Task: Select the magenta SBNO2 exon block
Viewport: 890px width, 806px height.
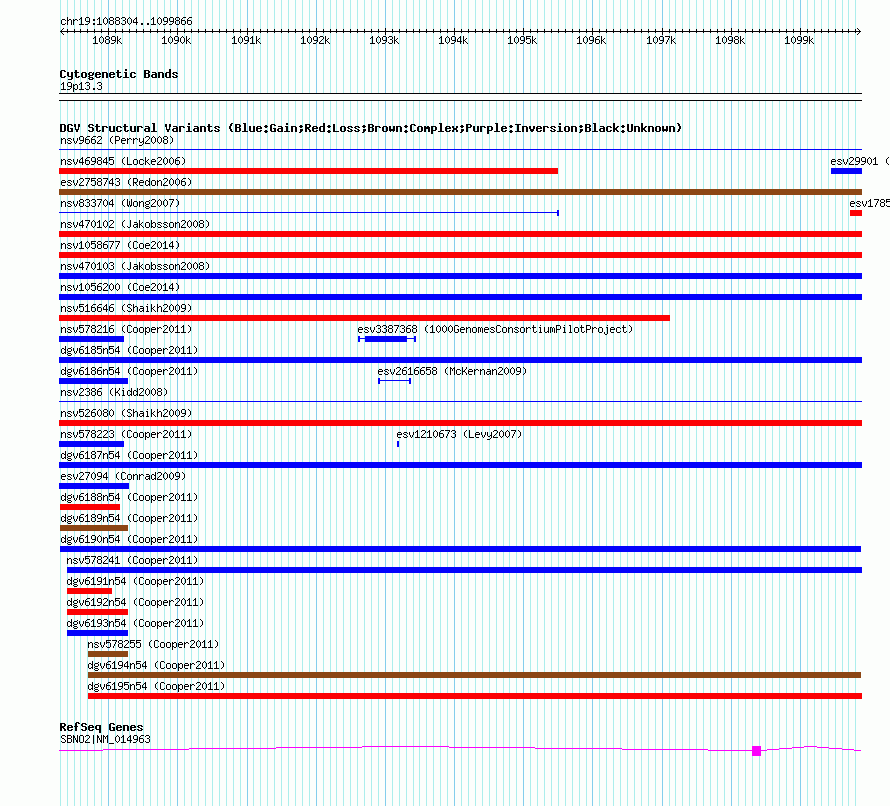Action: (757, 751)
